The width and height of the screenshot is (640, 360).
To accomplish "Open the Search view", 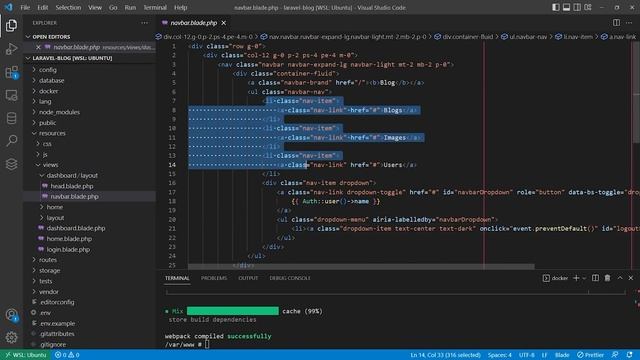I will (x=11, y=141).
